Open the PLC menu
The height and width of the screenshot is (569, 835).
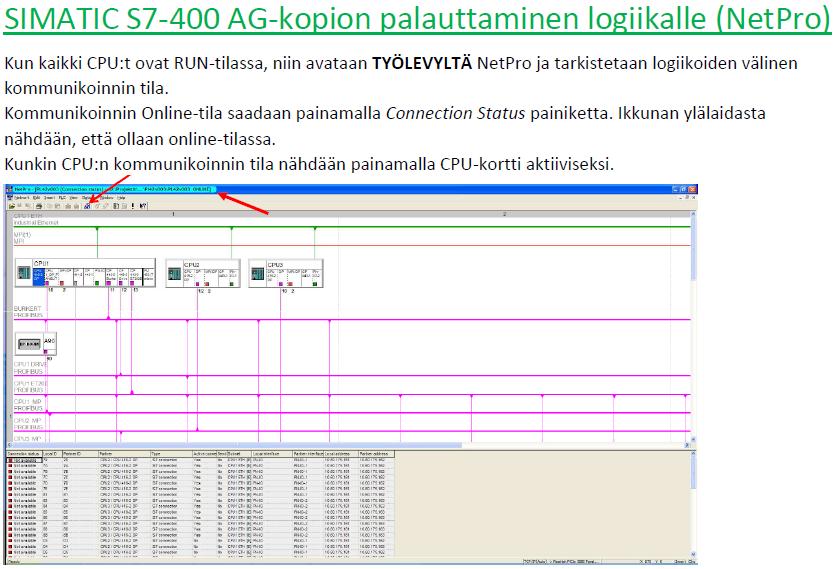(62, 198)
